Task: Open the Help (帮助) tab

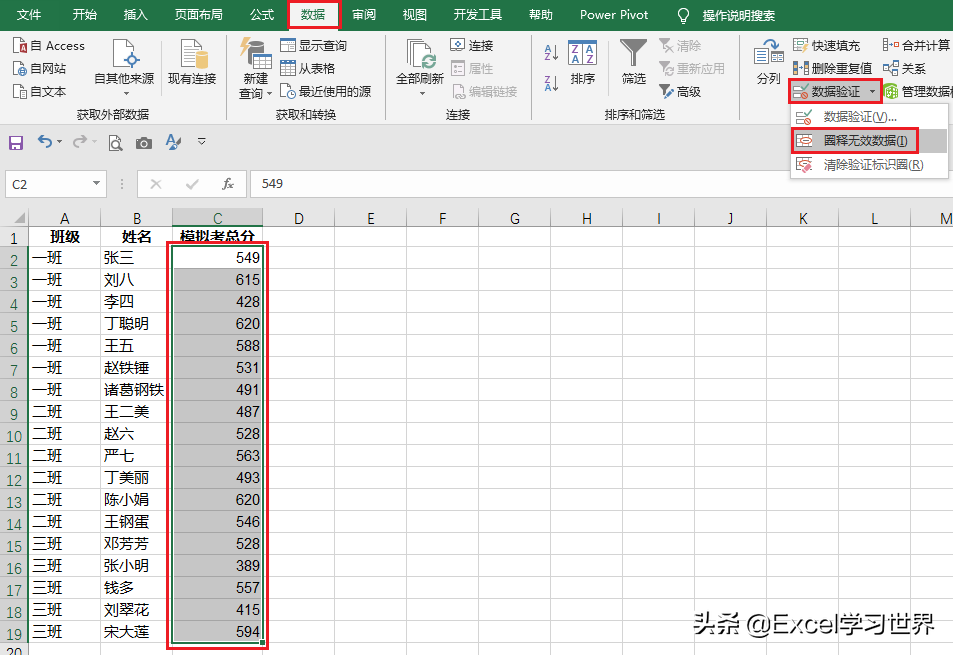Action: tap(540, 15)
